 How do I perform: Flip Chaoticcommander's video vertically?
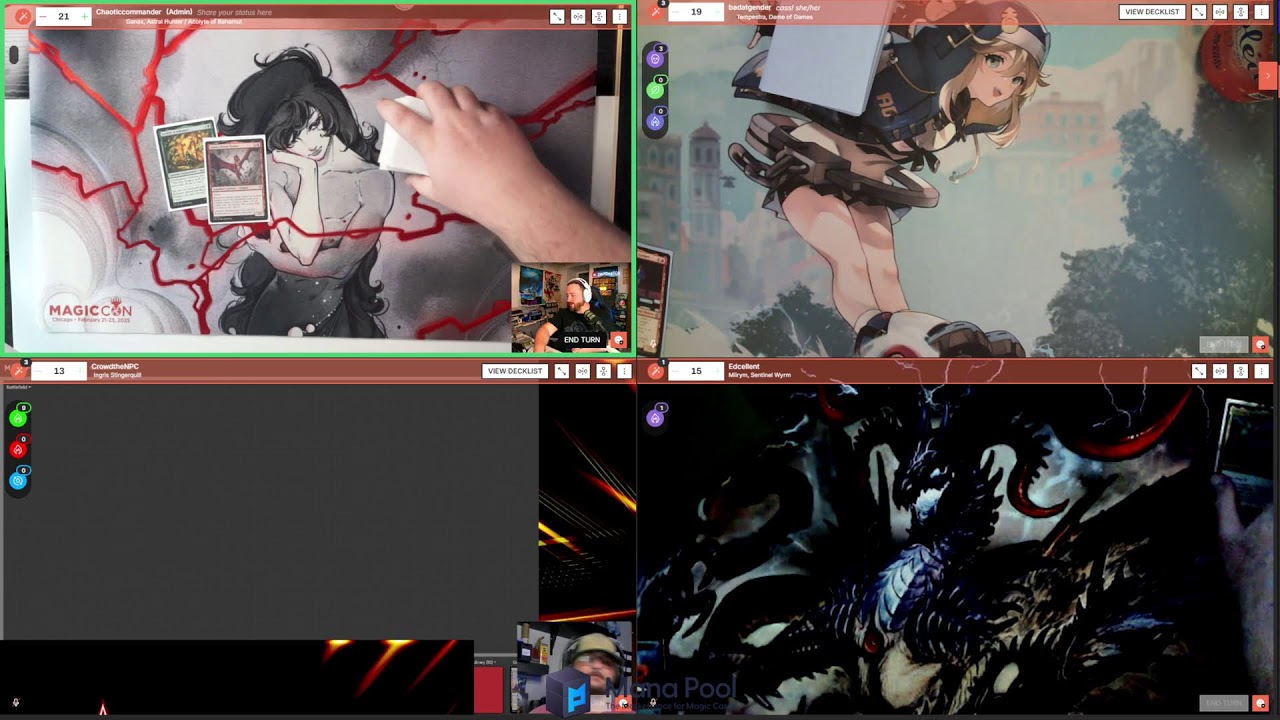[598, 16]
